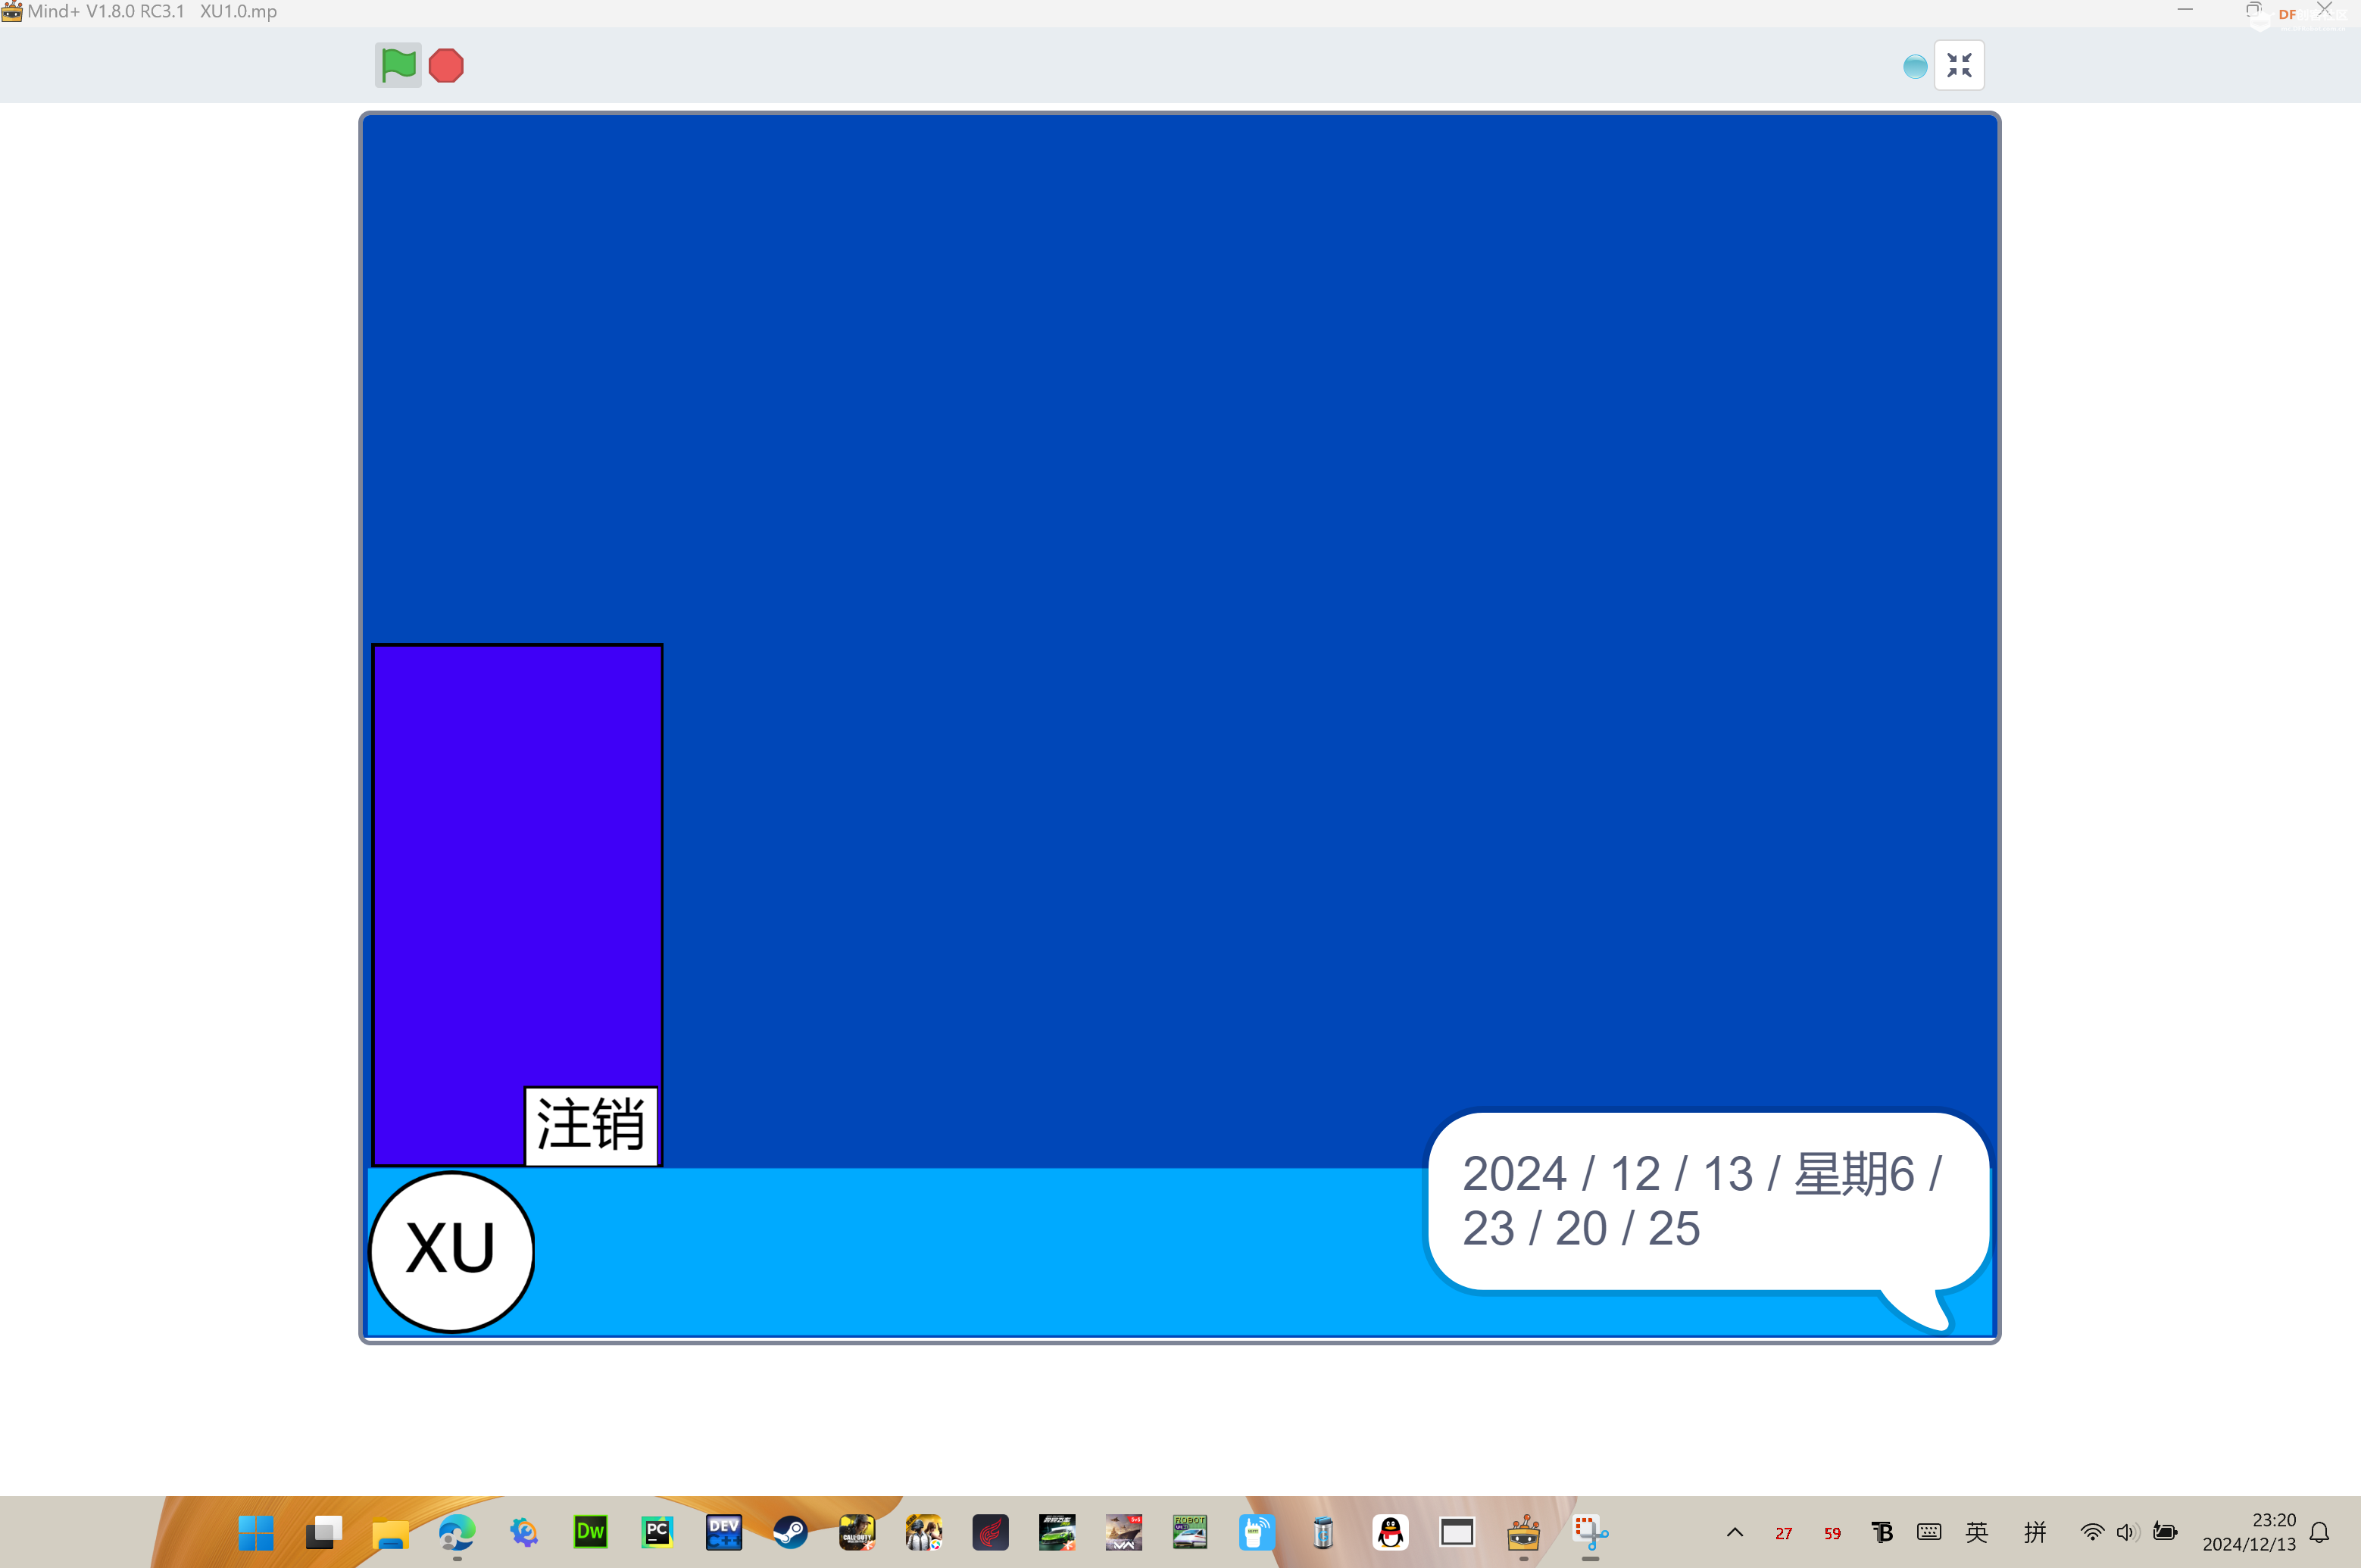Viewport: 2361px width, 1568px height.
Task: Open the Windows Start menu
Action: click(256, 1532)
